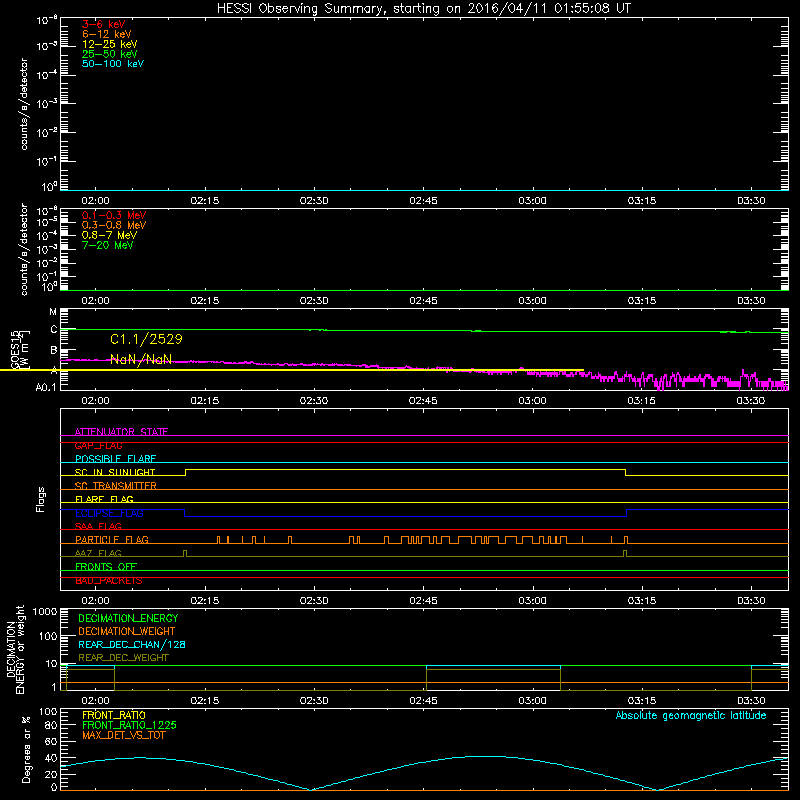Pick the cyan 50-100 keV legend label
800x800 pixels.
pos(113,64)
